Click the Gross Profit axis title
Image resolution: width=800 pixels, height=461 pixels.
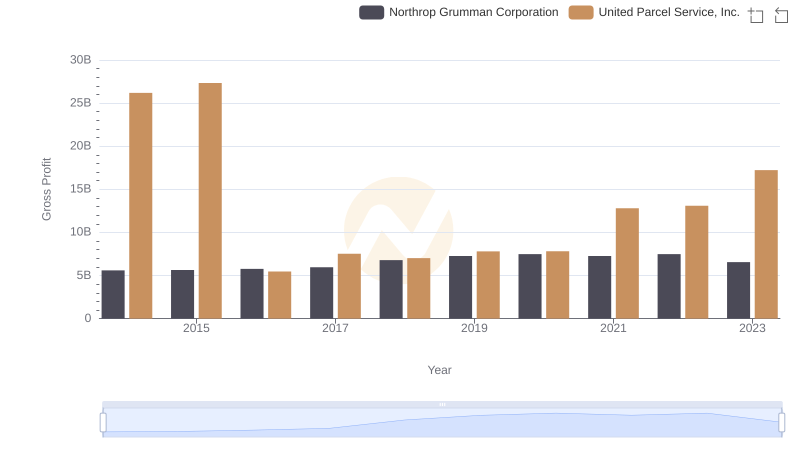(x=46, y=189)
